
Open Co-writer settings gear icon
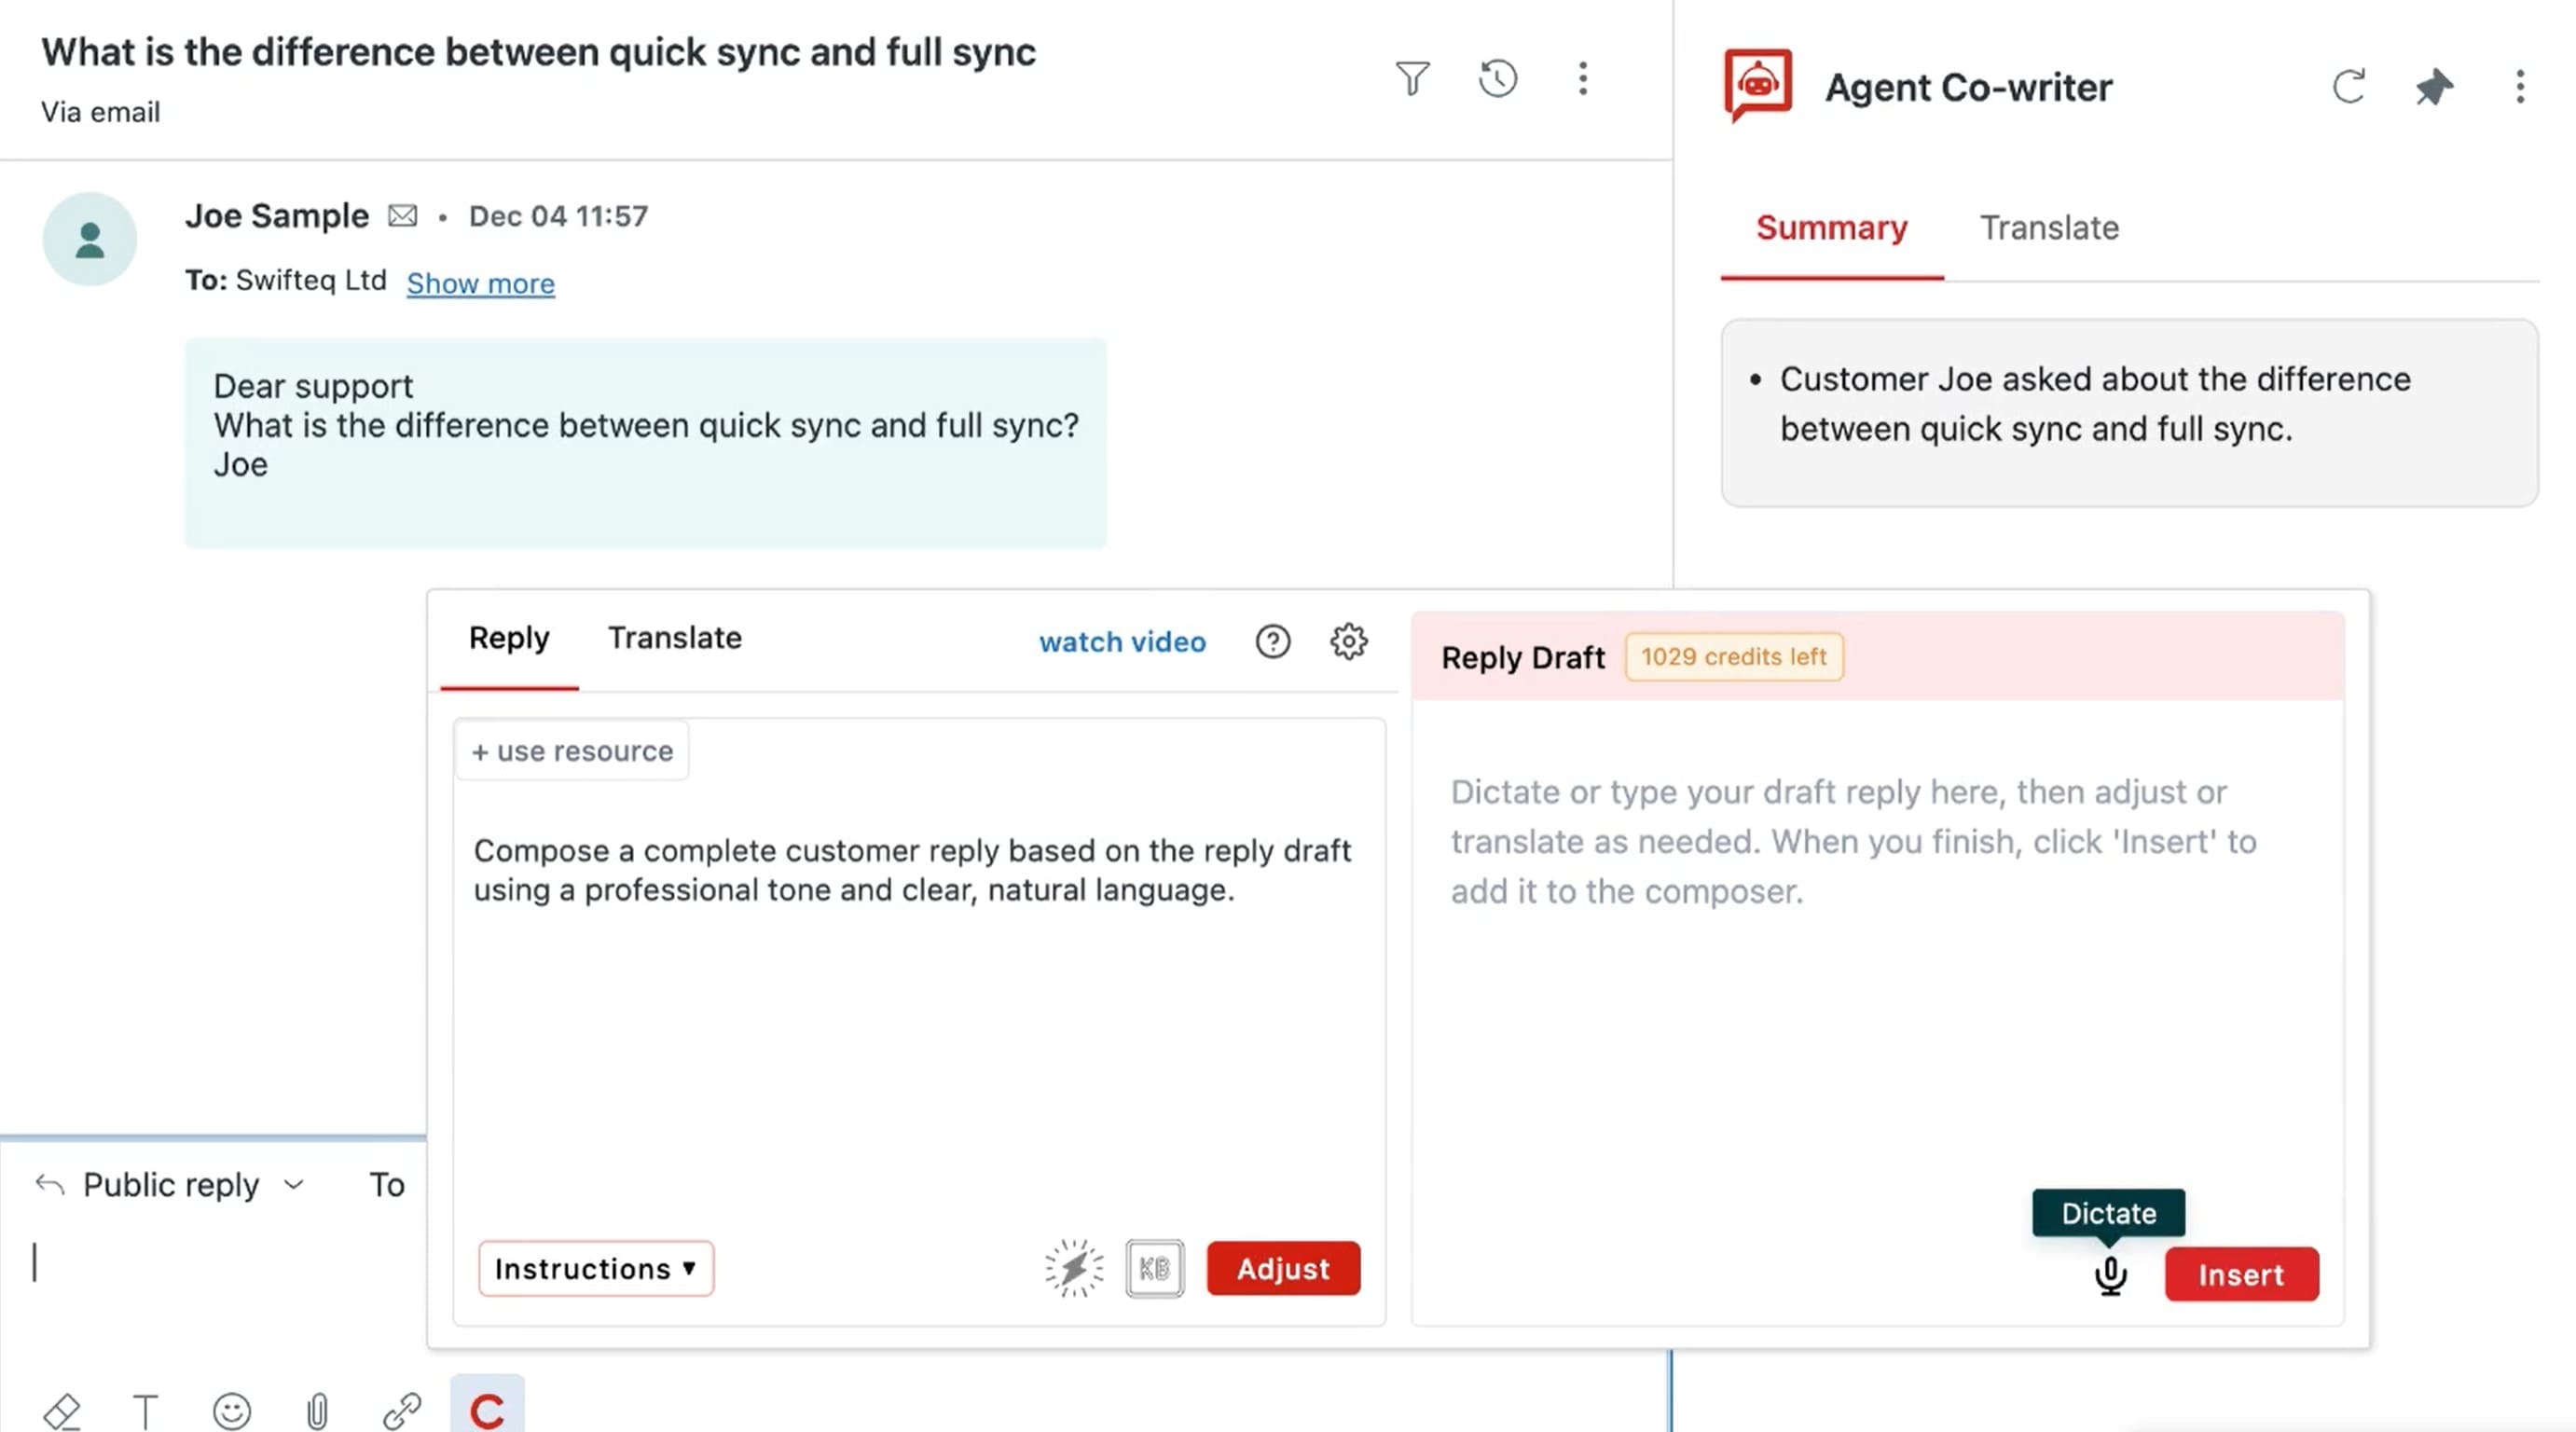click(1348, 641)
